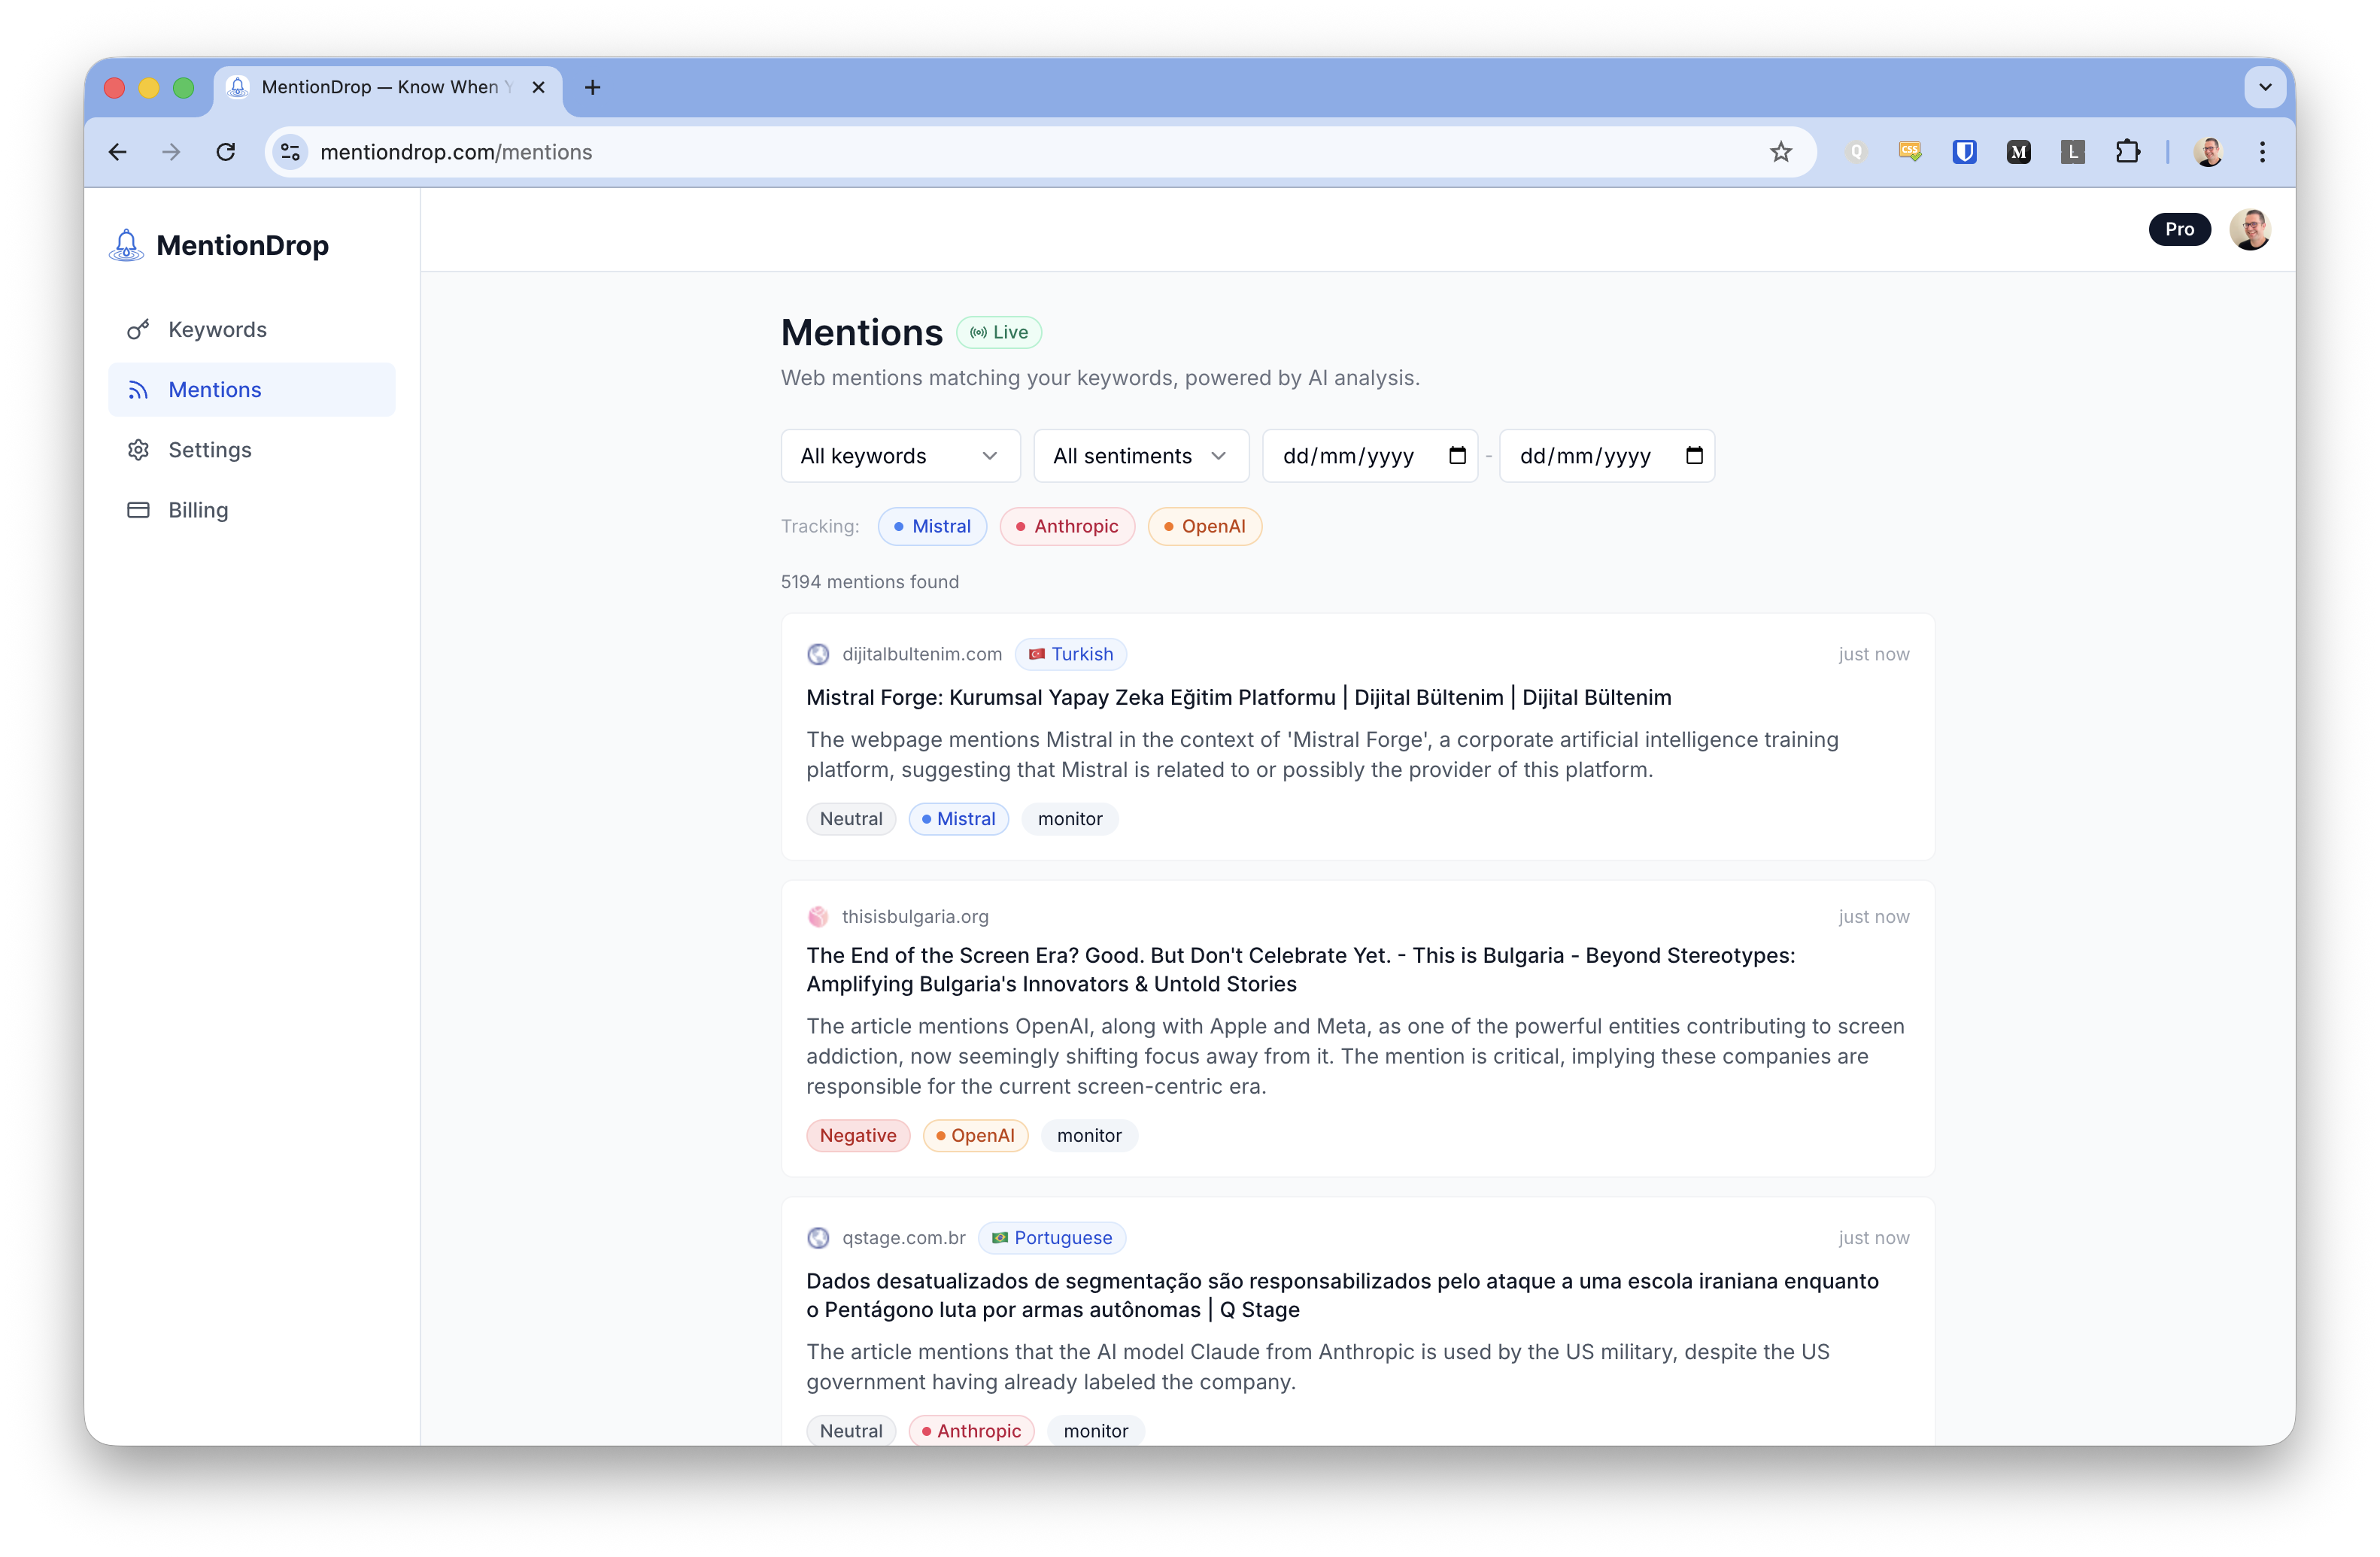Click the MentionDrop bell logo
This screenshot has width=2380, height=1557.
pyautogui.click(x=126, y=244)
